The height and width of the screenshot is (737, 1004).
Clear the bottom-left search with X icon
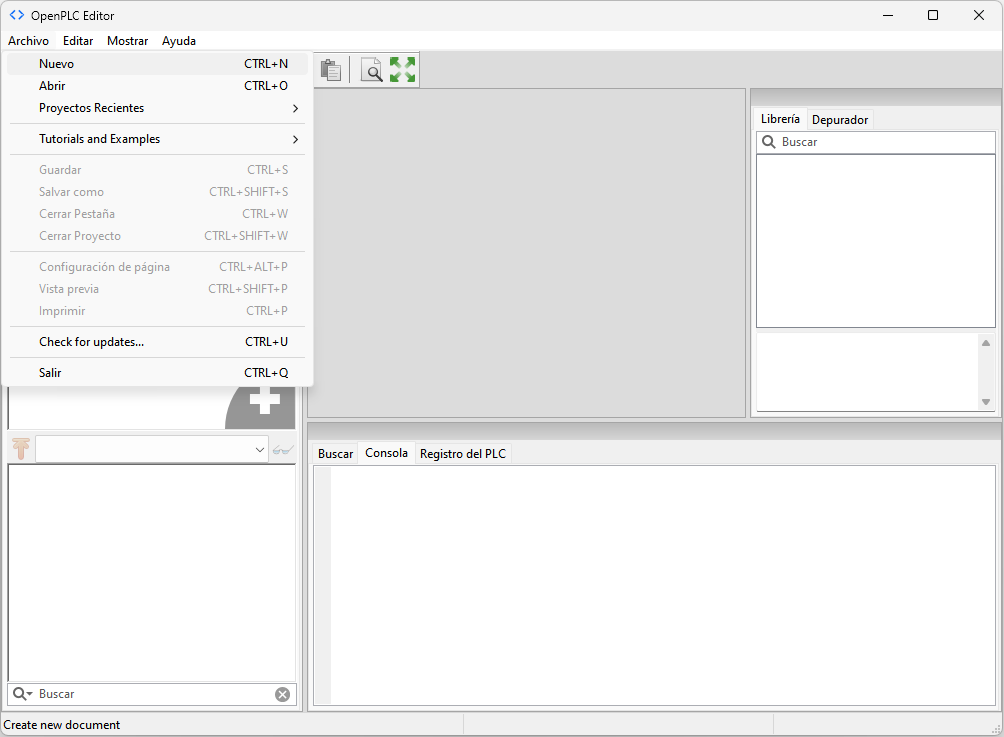[x=282, y=694]
